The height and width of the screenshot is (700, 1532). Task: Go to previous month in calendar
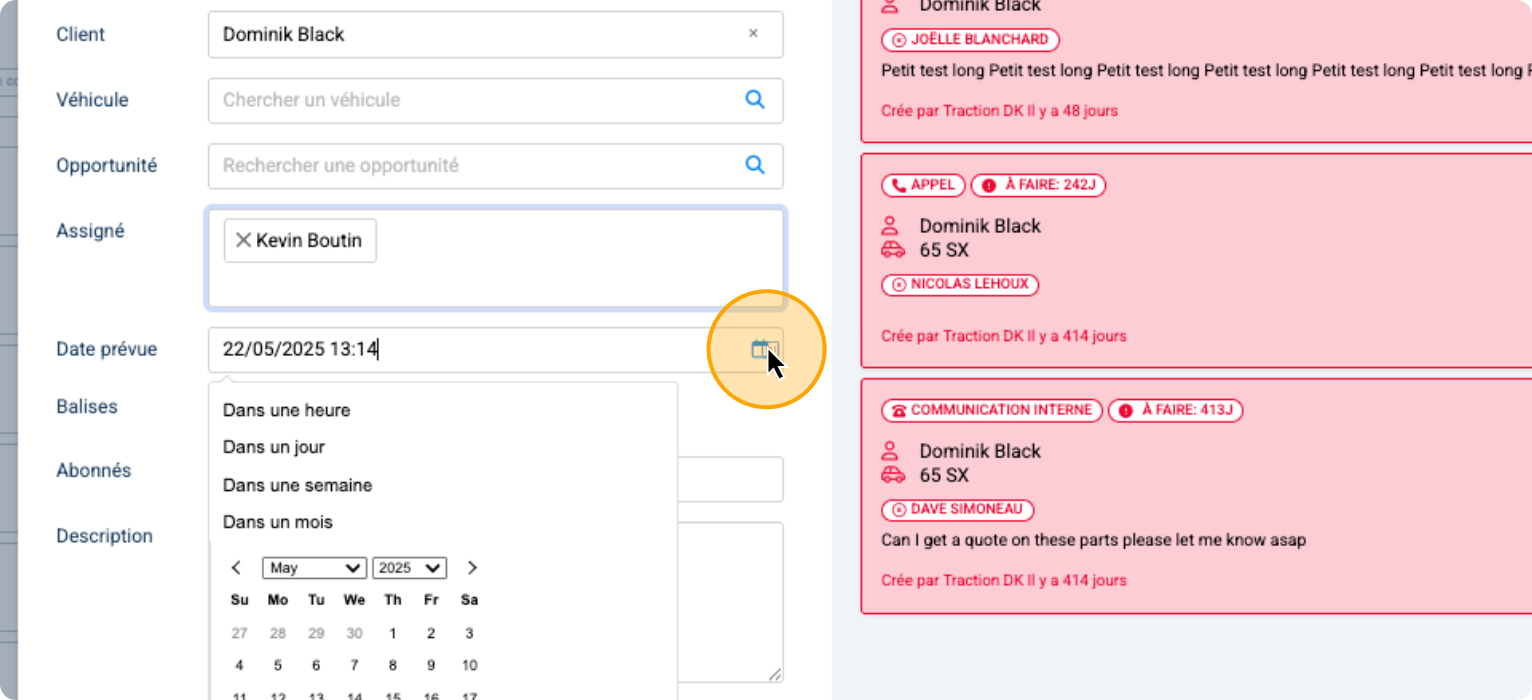(x=236, y=568)
